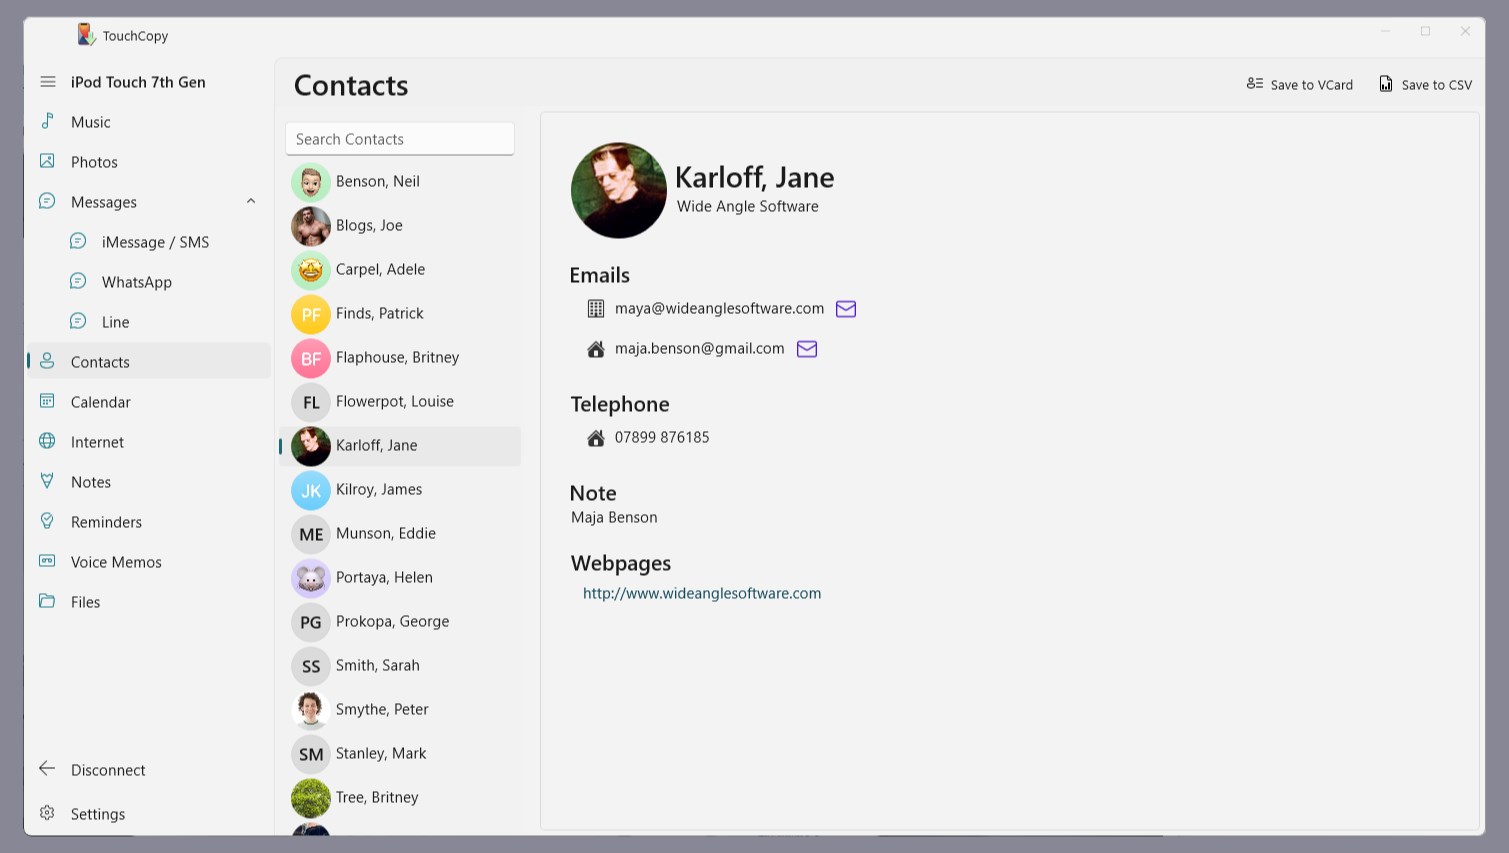Click the iMessage / SMS bubble icon
The height and width of the screenshot is (853, 1509).
(78, 241)
